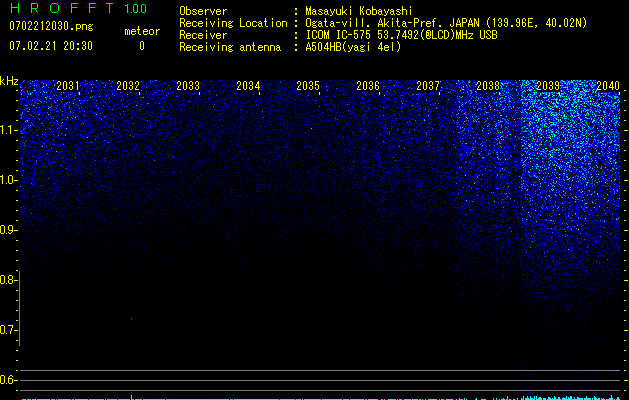Click the 2033 time marker
The height and width of the screenshot is (400, 629).
[x=188, y=85]
